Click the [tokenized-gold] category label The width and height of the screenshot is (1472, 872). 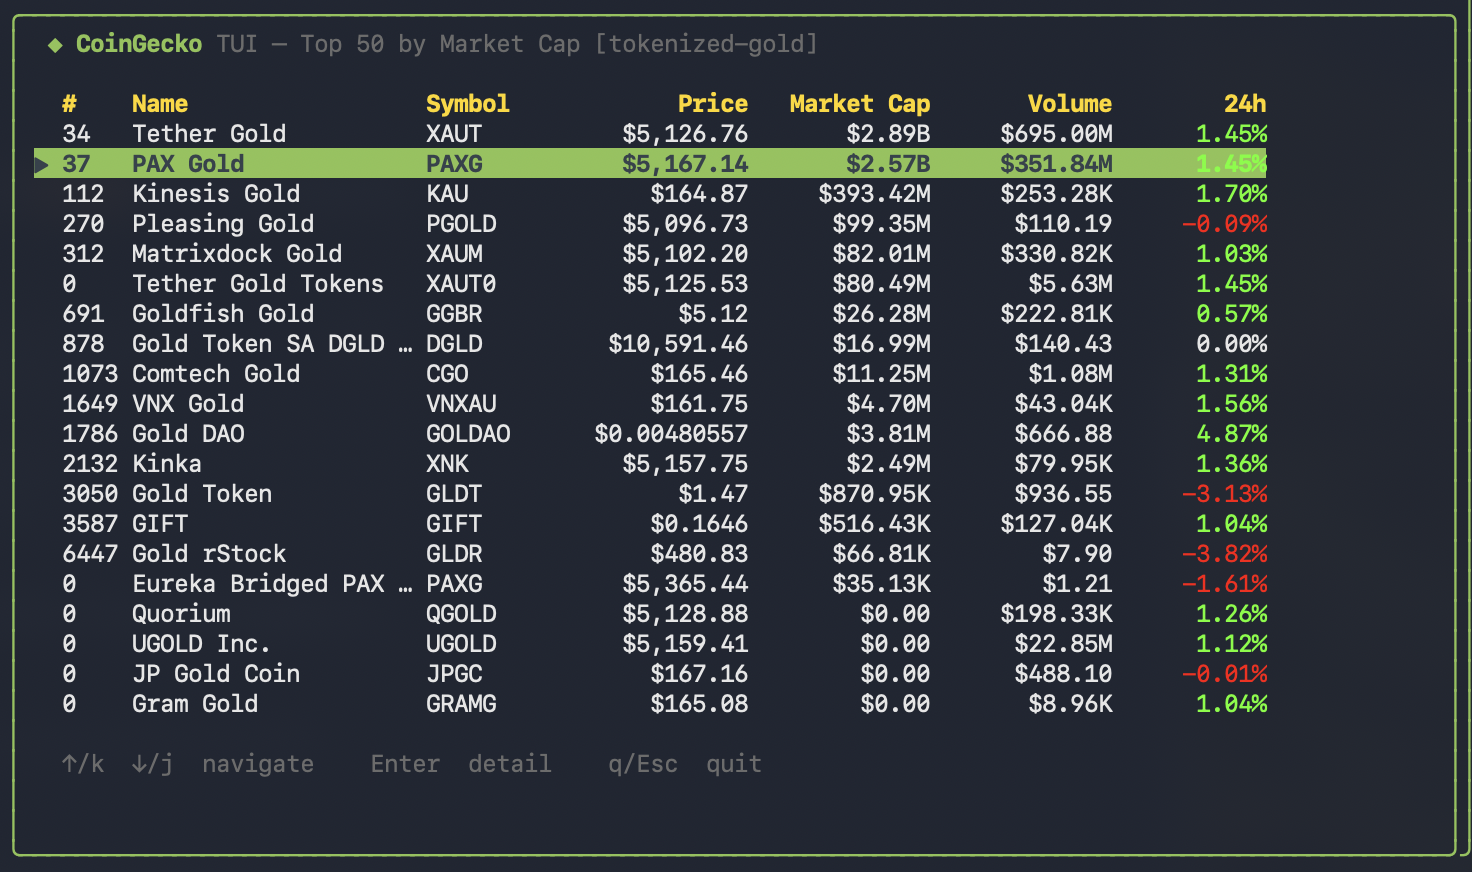pos(706,44)
